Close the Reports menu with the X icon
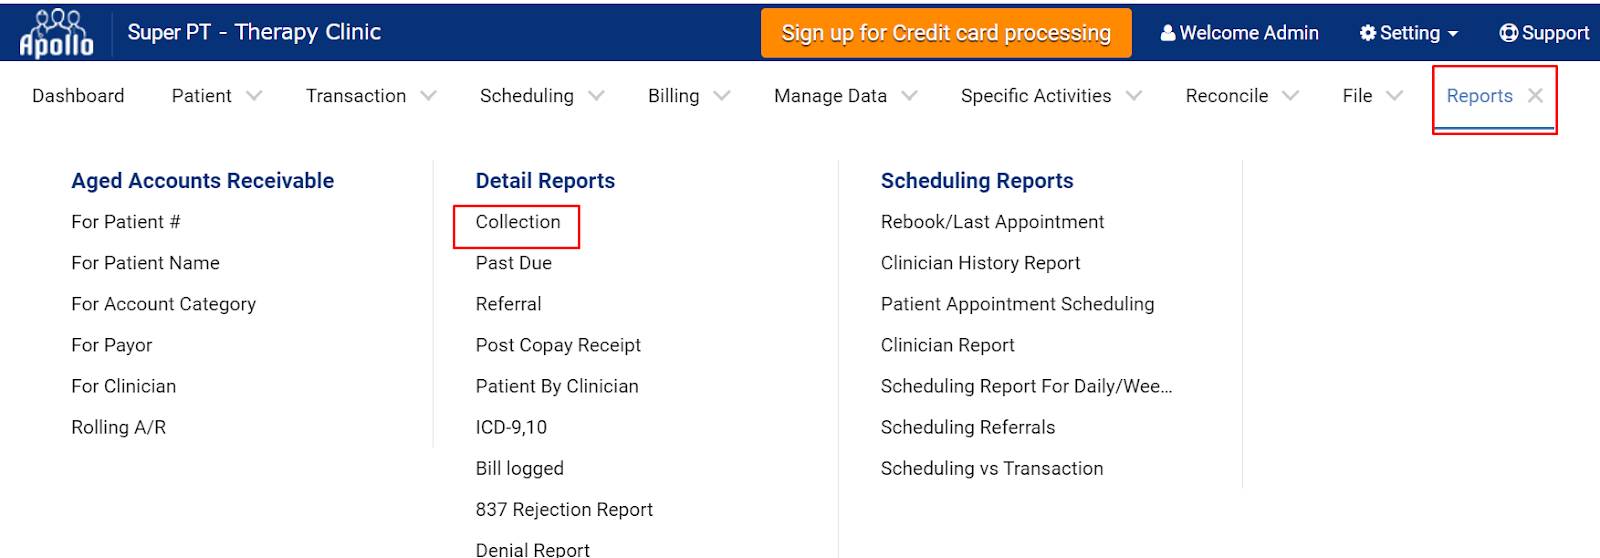The width and height of the screenshot is (1600, 558). 1535,95
